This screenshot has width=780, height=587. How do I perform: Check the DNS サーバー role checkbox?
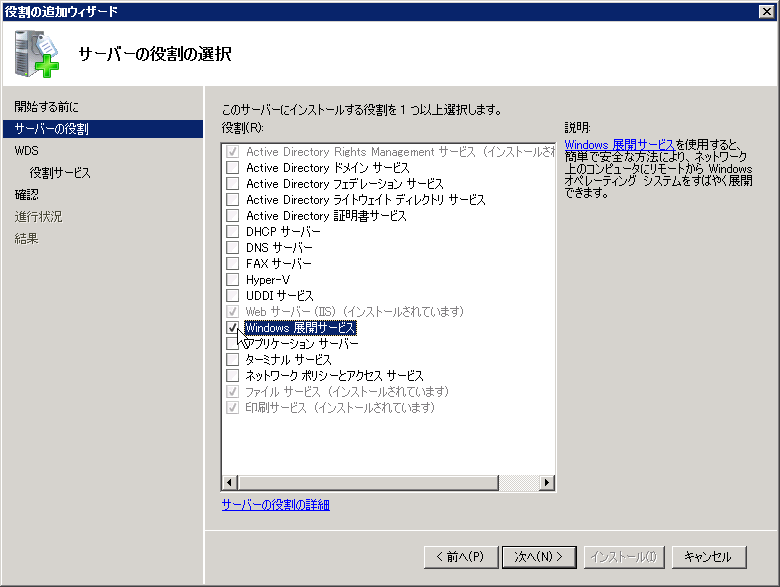(x=233, y=248)
